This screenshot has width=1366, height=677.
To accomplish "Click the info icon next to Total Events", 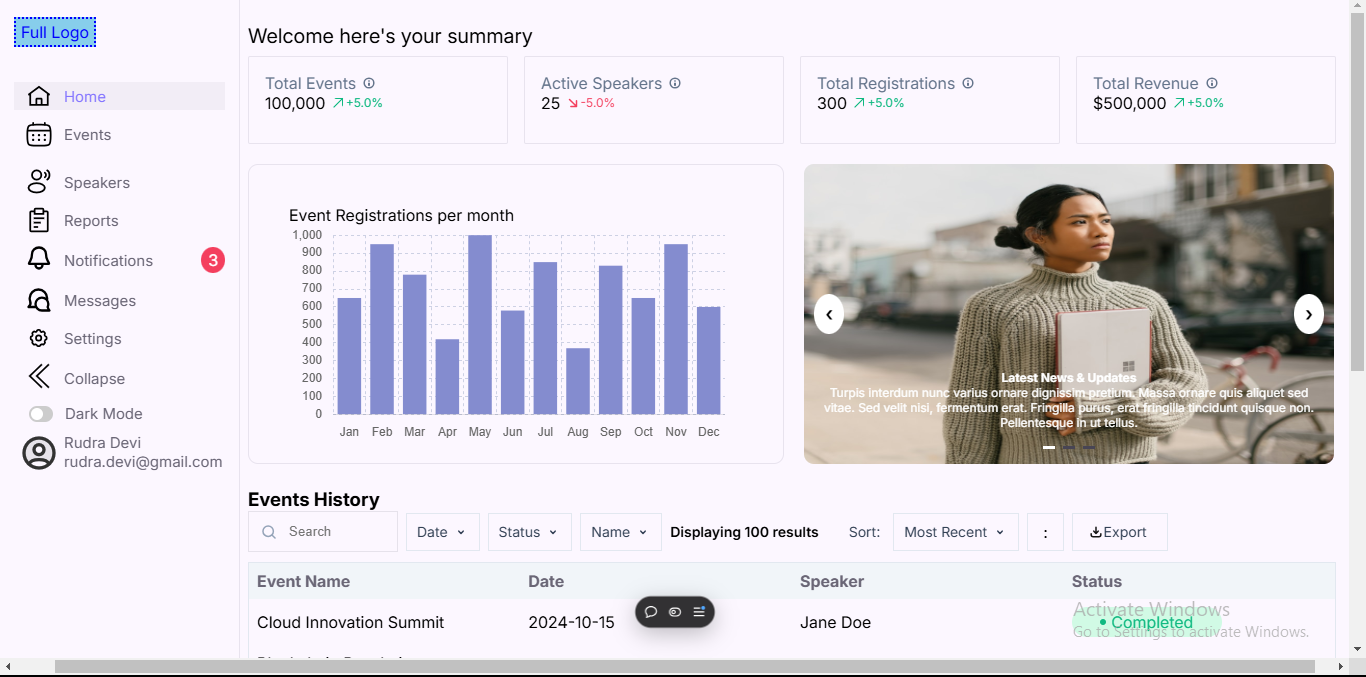I will pyautogui.click(x=369, y=83).
